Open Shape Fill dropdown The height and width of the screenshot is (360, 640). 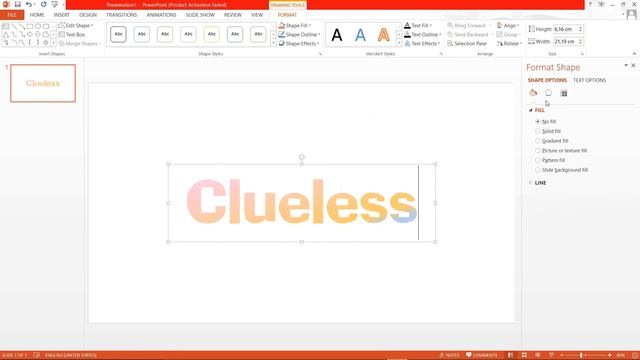(295, 25)
